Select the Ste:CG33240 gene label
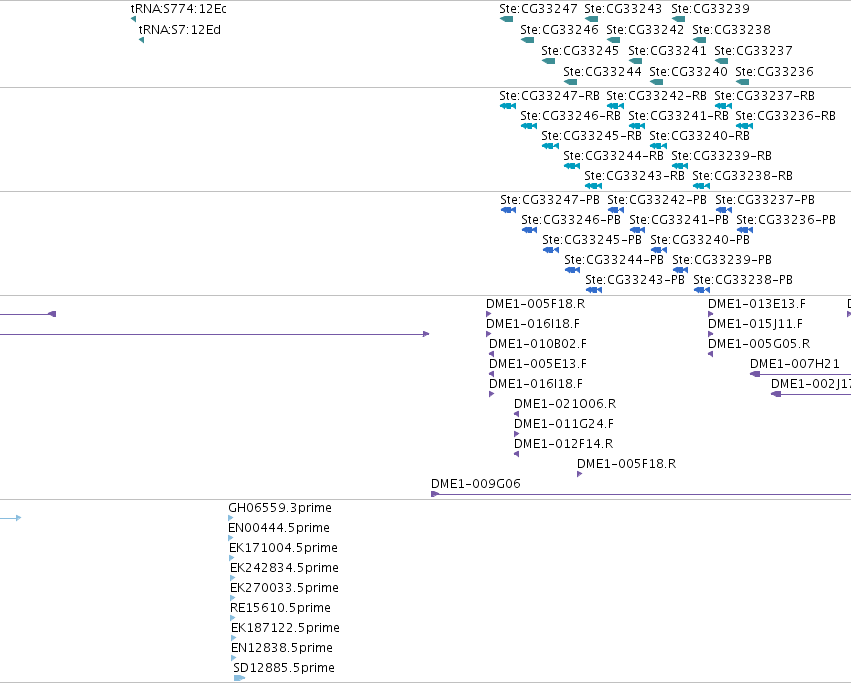Screen dimensions: 851x683 (x=689, y=72)
